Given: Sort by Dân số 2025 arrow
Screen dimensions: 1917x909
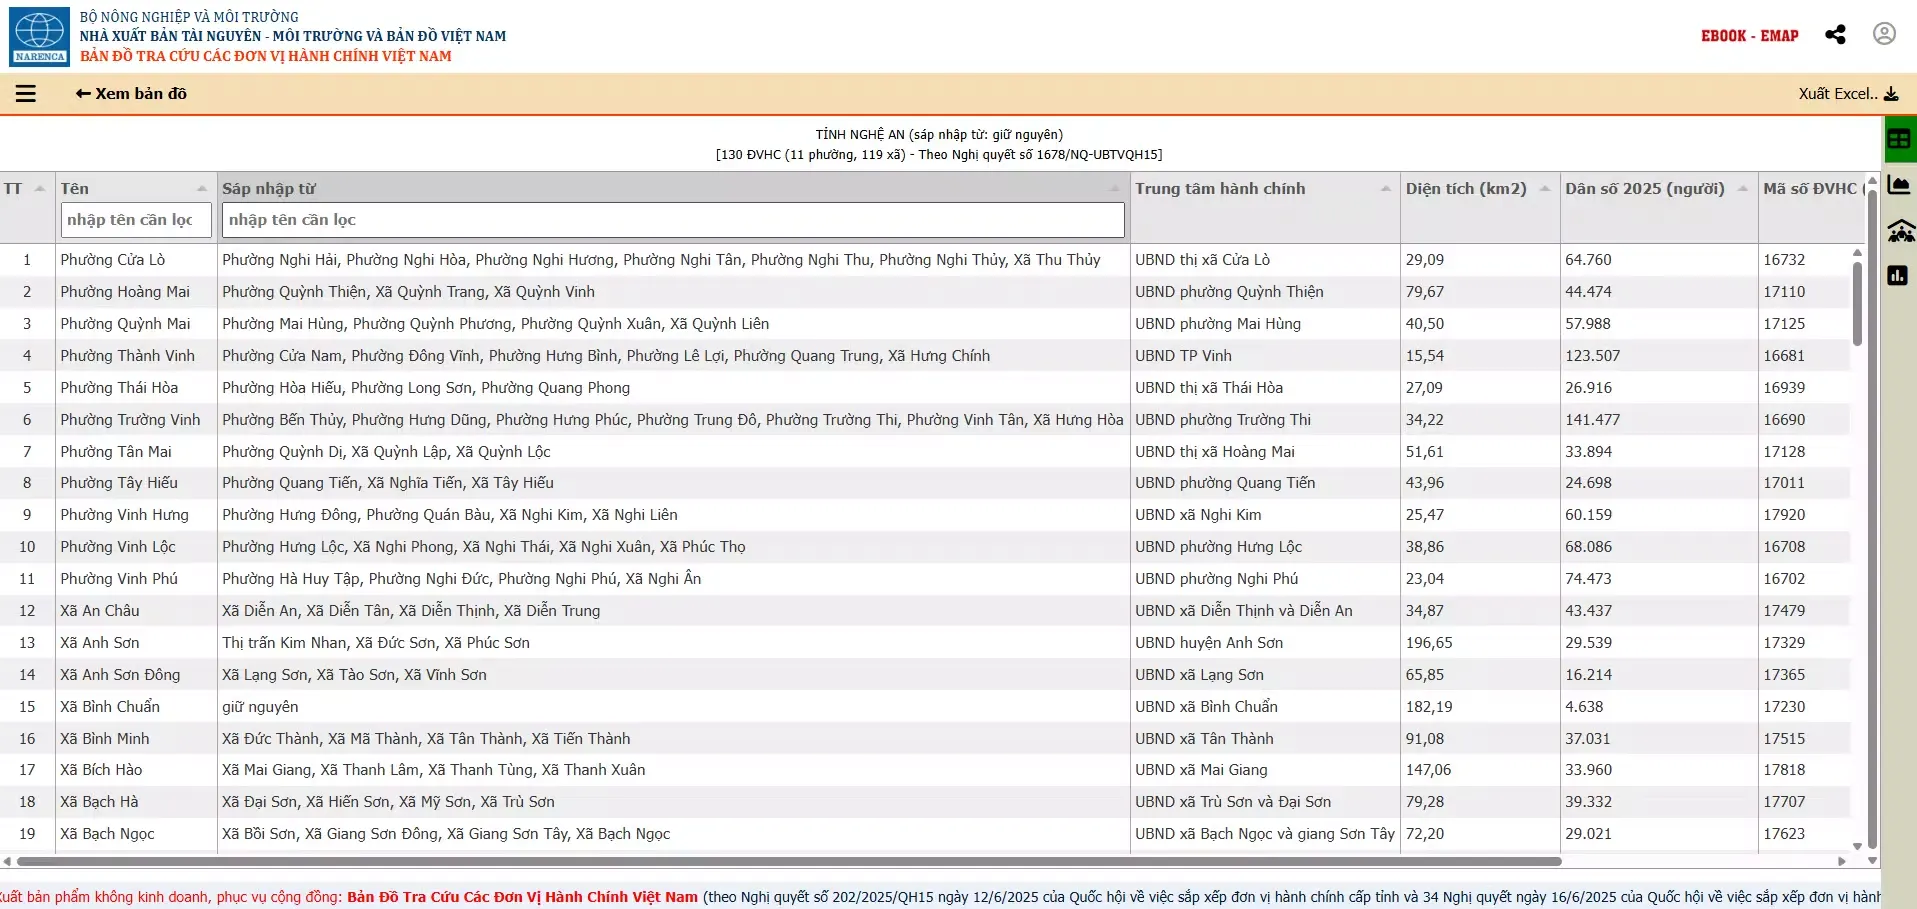Looking at the screenshot, I should (x=1743, y=188).
